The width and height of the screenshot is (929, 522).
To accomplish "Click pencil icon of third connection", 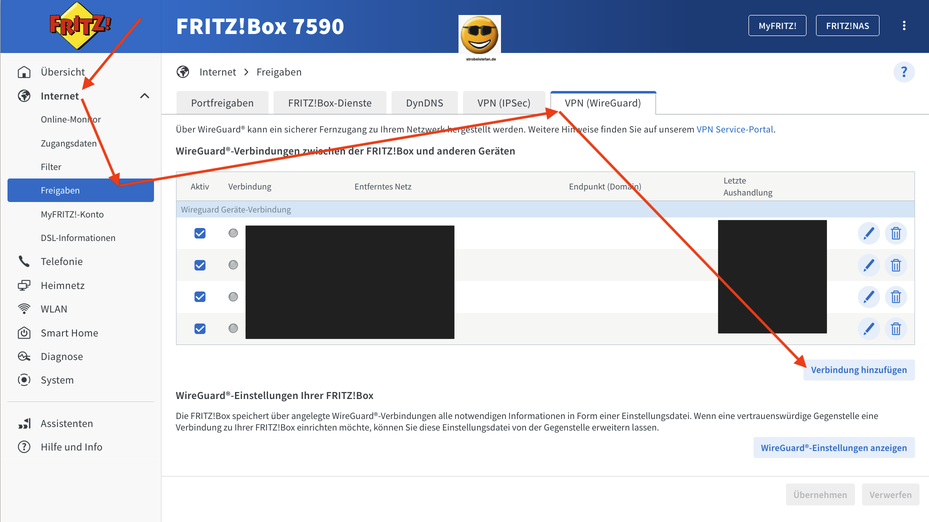I will [x=868, y=297].
